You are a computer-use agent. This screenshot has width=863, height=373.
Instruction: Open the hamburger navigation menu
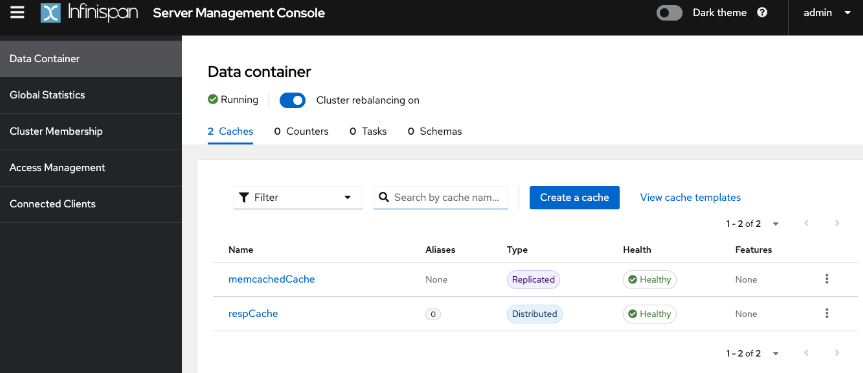[x=17, y=13]
